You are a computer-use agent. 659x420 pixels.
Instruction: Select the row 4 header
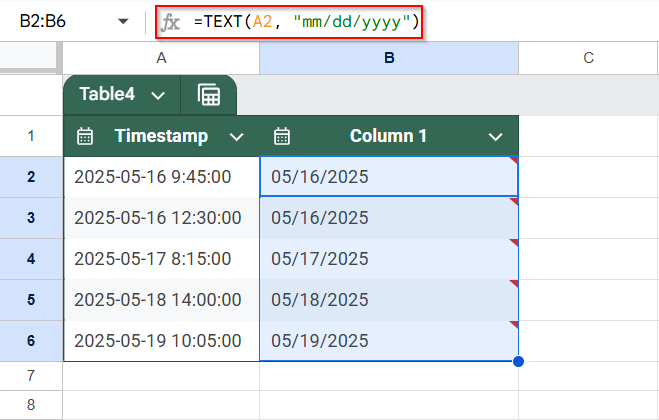31,259
